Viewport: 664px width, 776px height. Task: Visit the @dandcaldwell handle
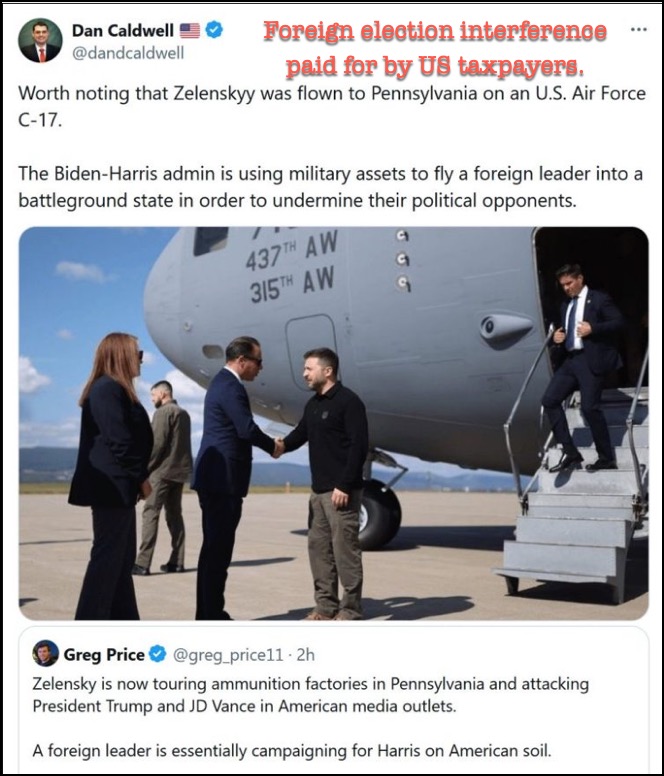(x=128, y=53)
